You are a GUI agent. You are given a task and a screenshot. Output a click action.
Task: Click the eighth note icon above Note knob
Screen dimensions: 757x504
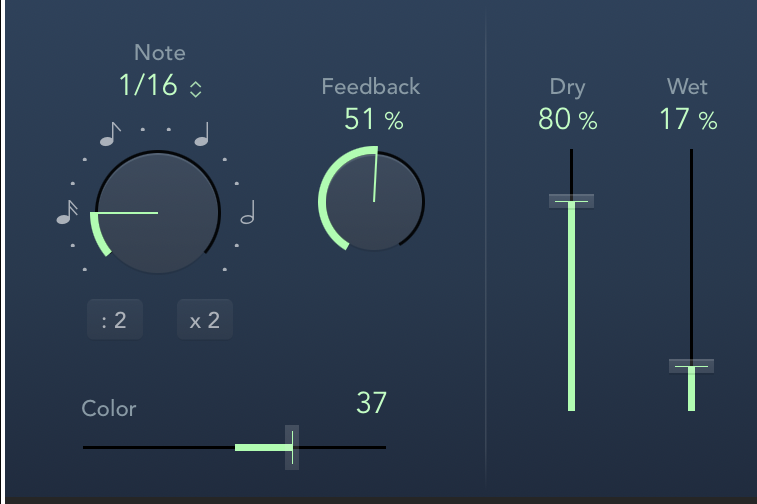111,133
